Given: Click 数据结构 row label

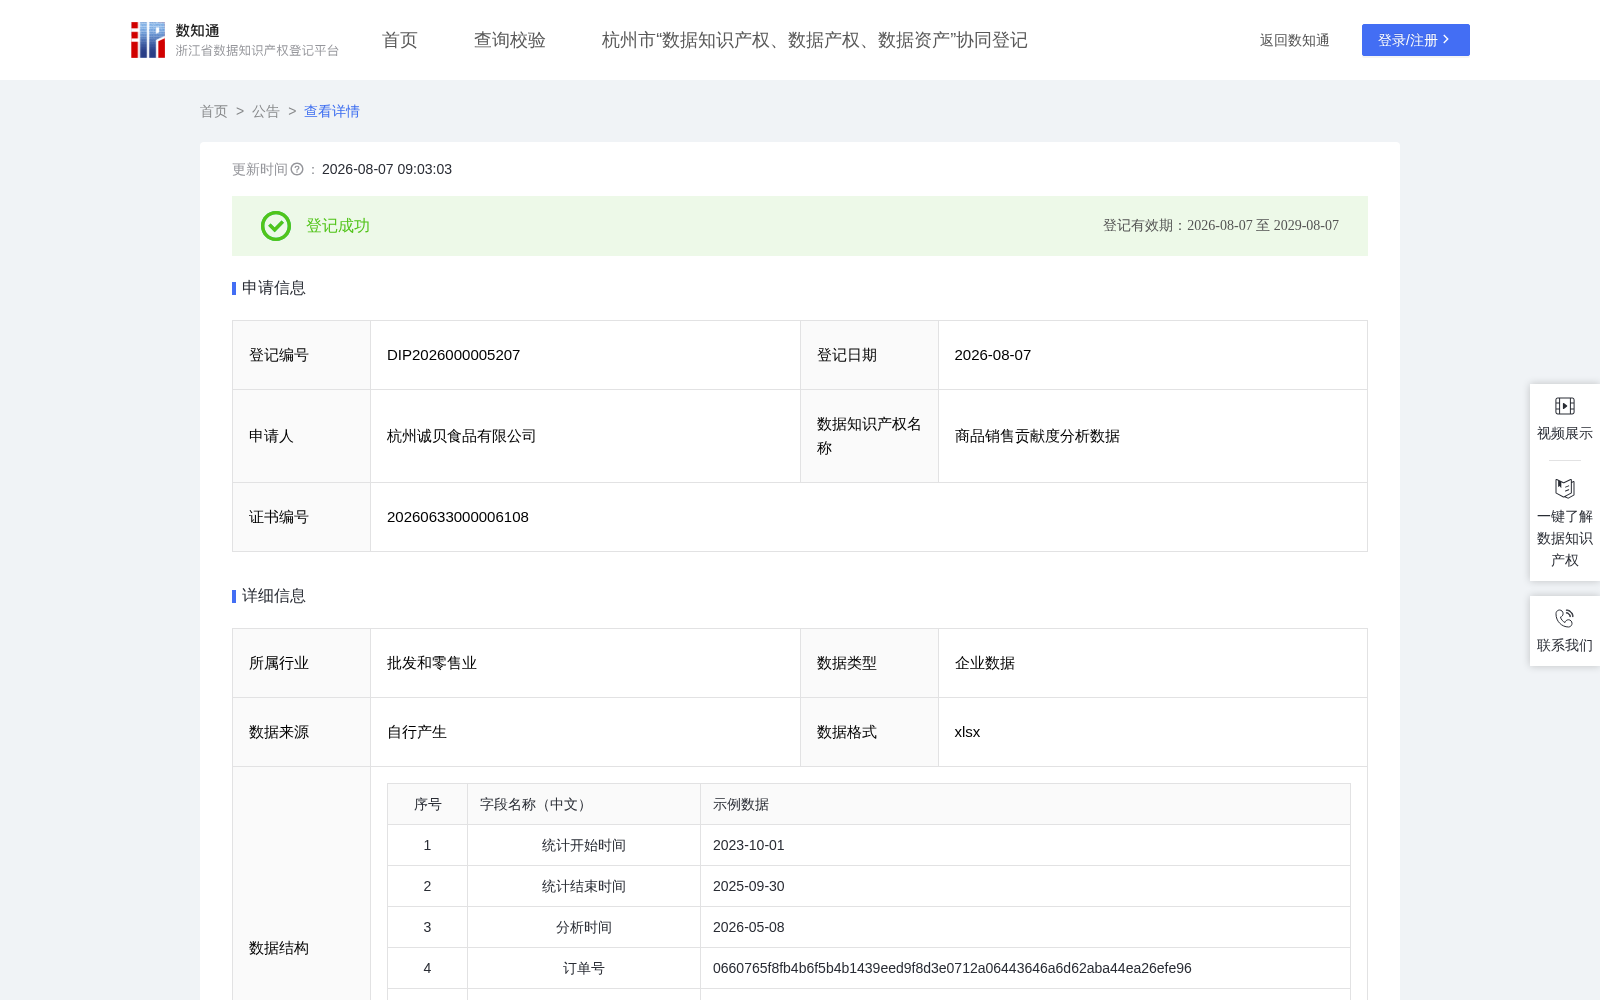Looking at the screenshot, I should pos(279,948).
